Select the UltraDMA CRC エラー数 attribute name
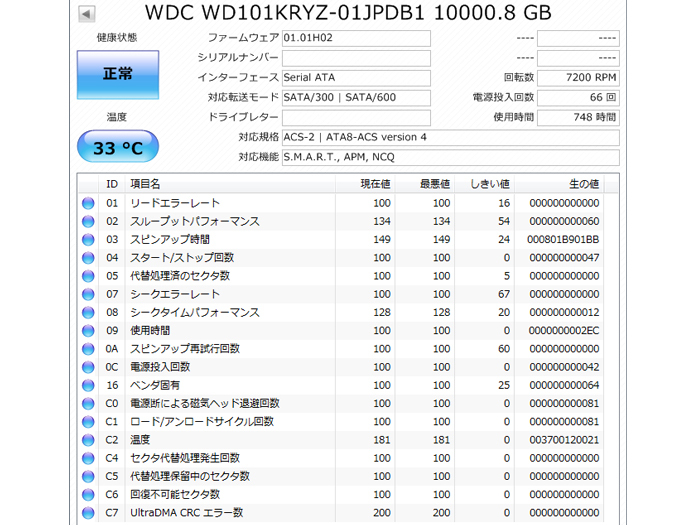The image size is (700, 525). [187, 513]
